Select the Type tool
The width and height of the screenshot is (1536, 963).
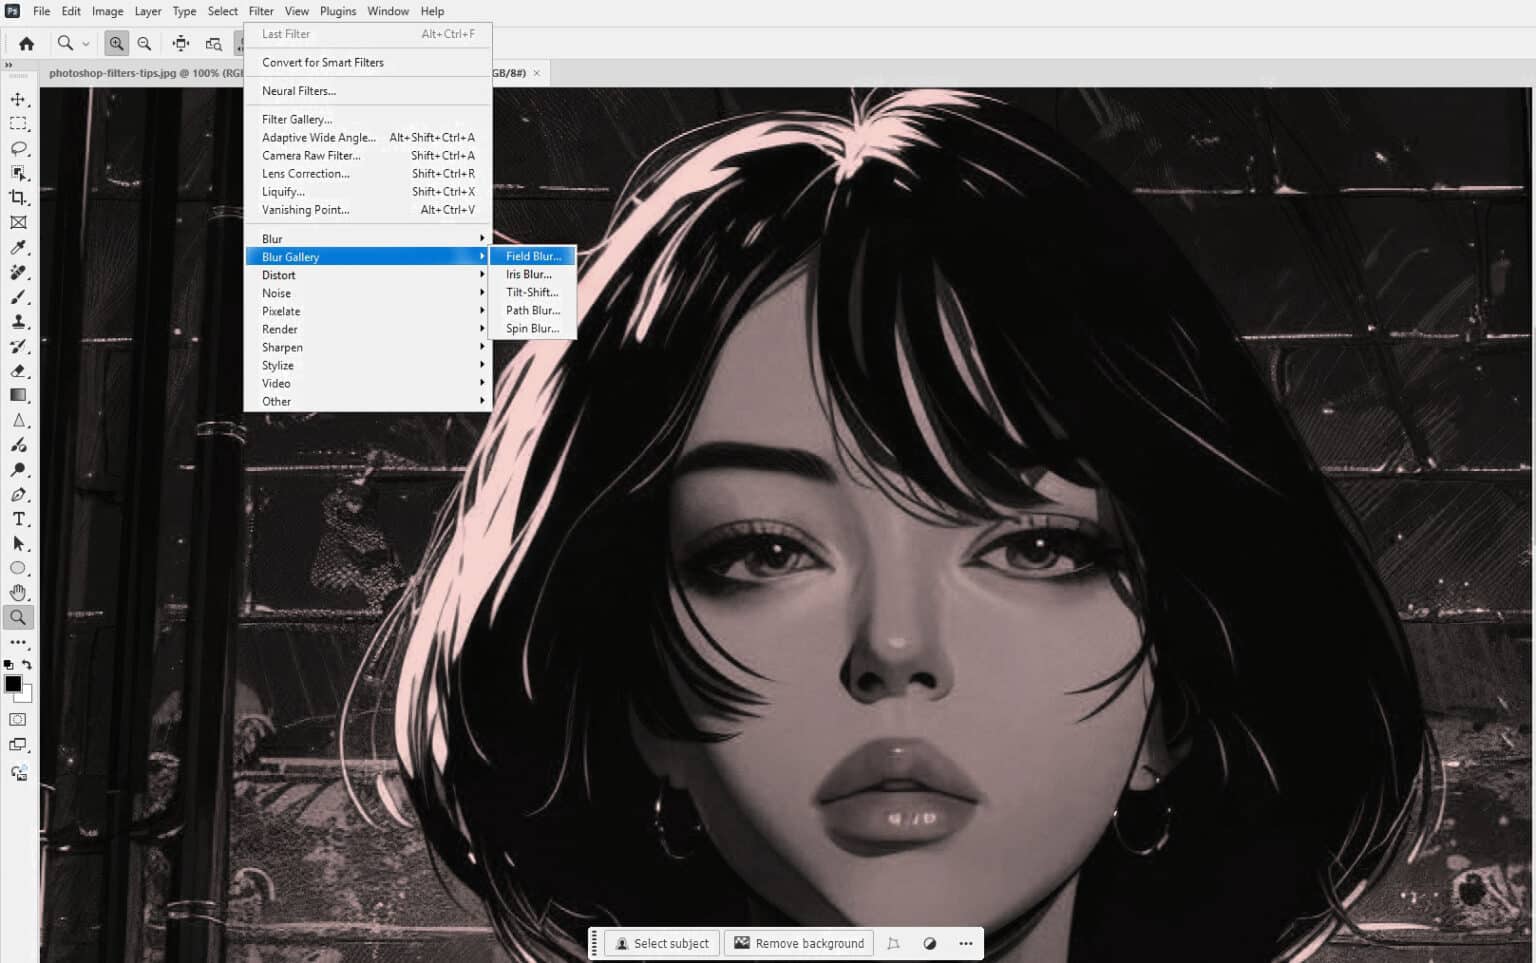tap(18, 519)
